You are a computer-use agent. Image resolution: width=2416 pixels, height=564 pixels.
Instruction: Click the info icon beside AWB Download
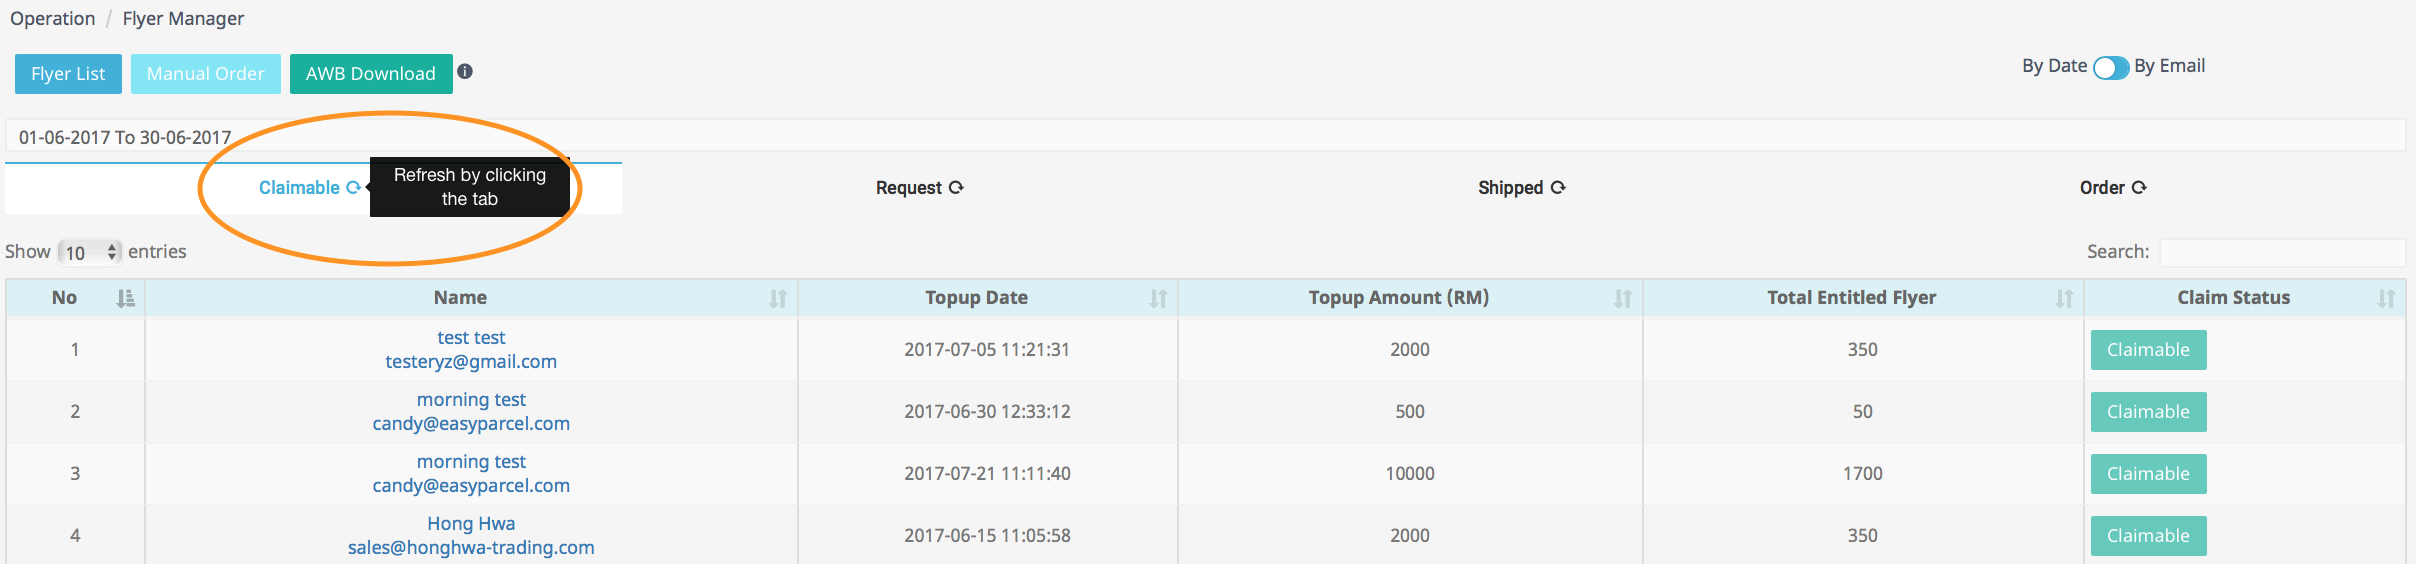click(x=465, y=71)
